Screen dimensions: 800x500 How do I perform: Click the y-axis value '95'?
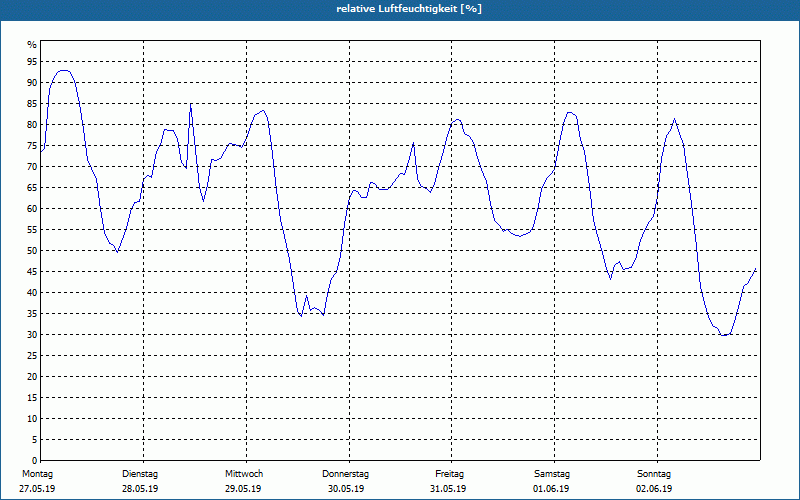coord(32,62)
